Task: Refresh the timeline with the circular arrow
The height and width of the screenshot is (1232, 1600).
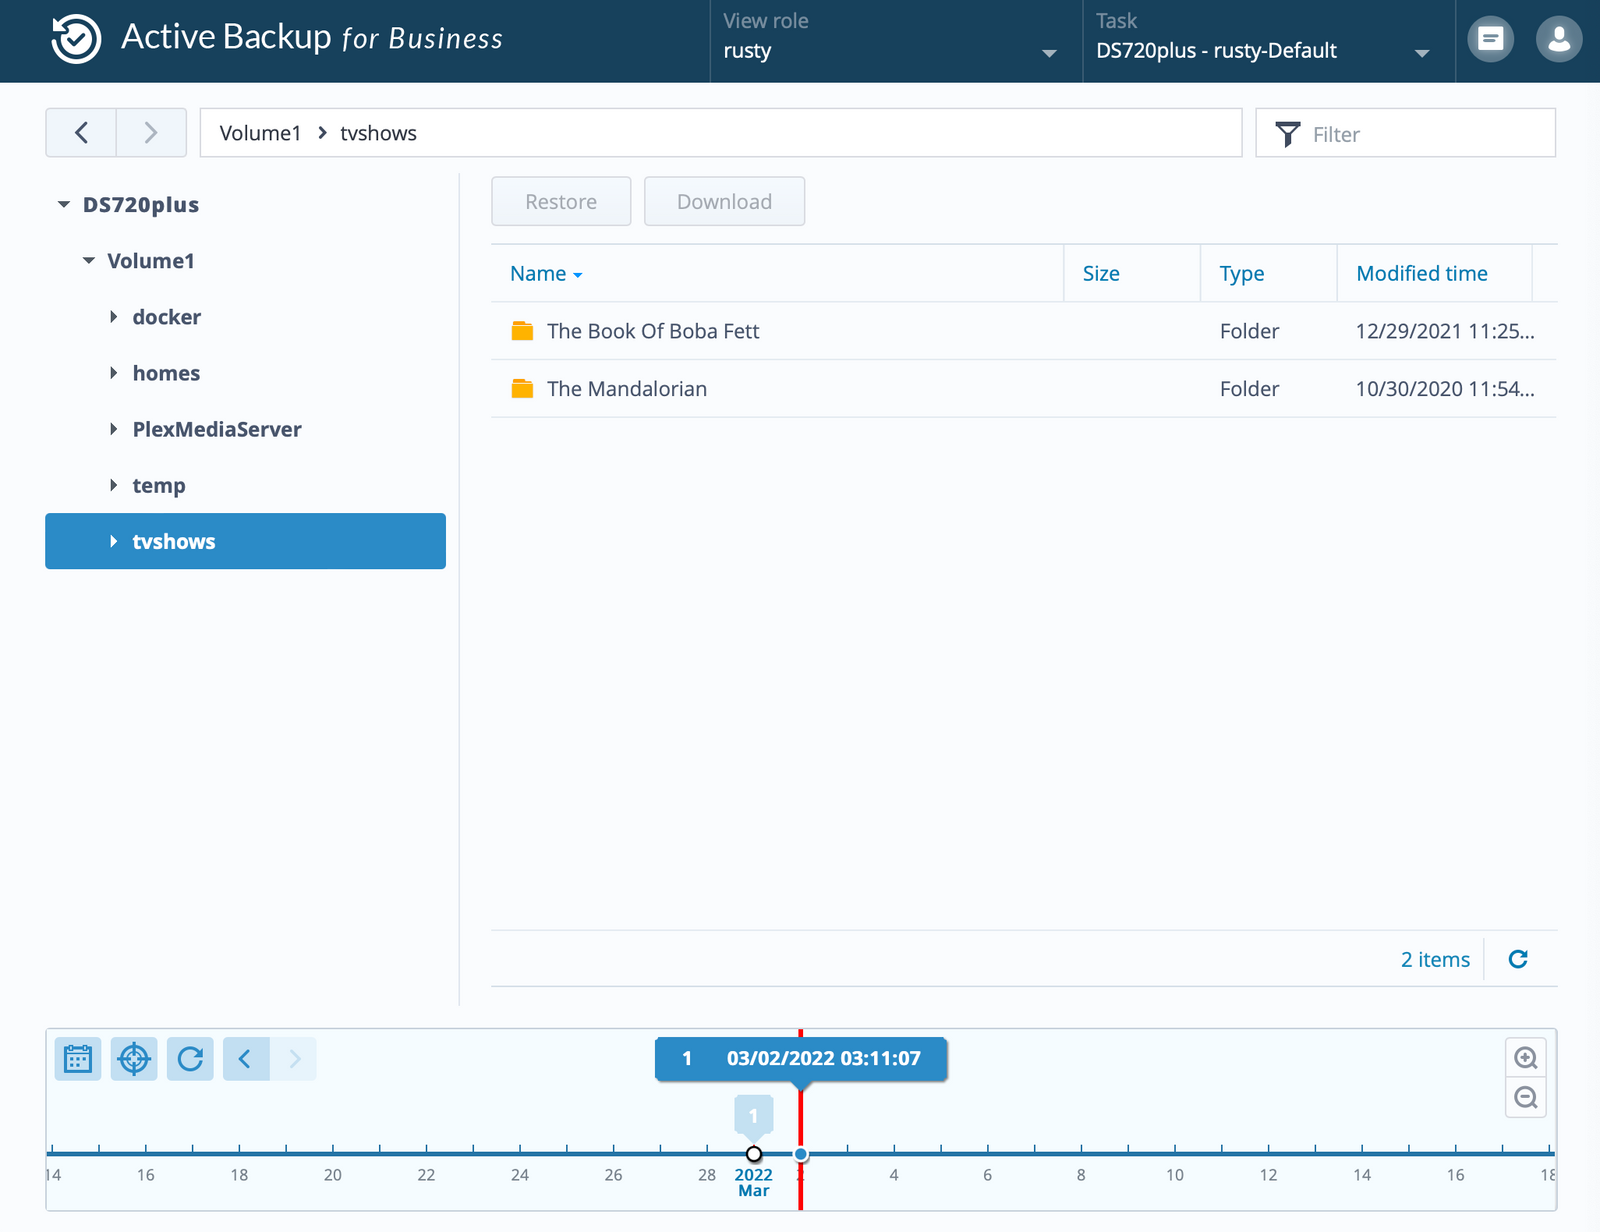Action: point(190,1058)
